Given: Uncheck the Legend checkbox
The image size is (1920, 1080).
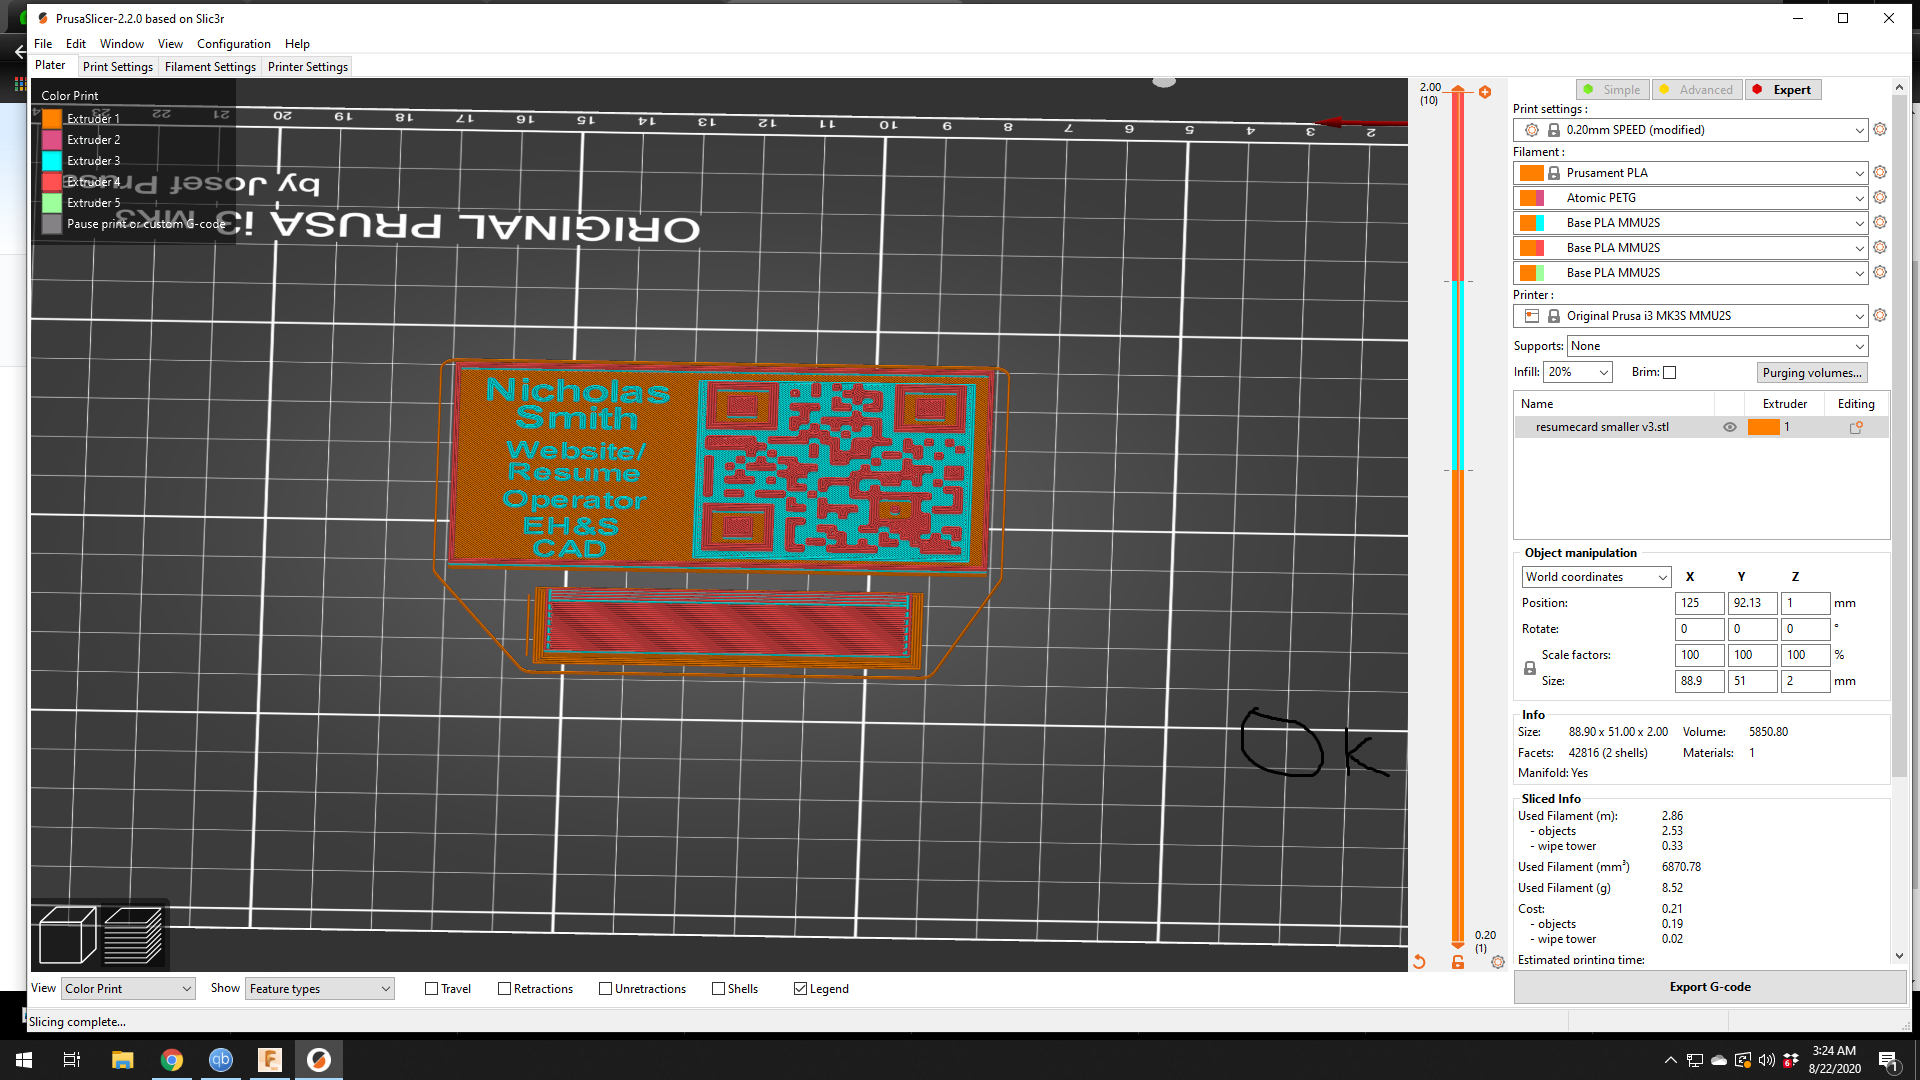Looking at the screenshot, I should point(800,988).
